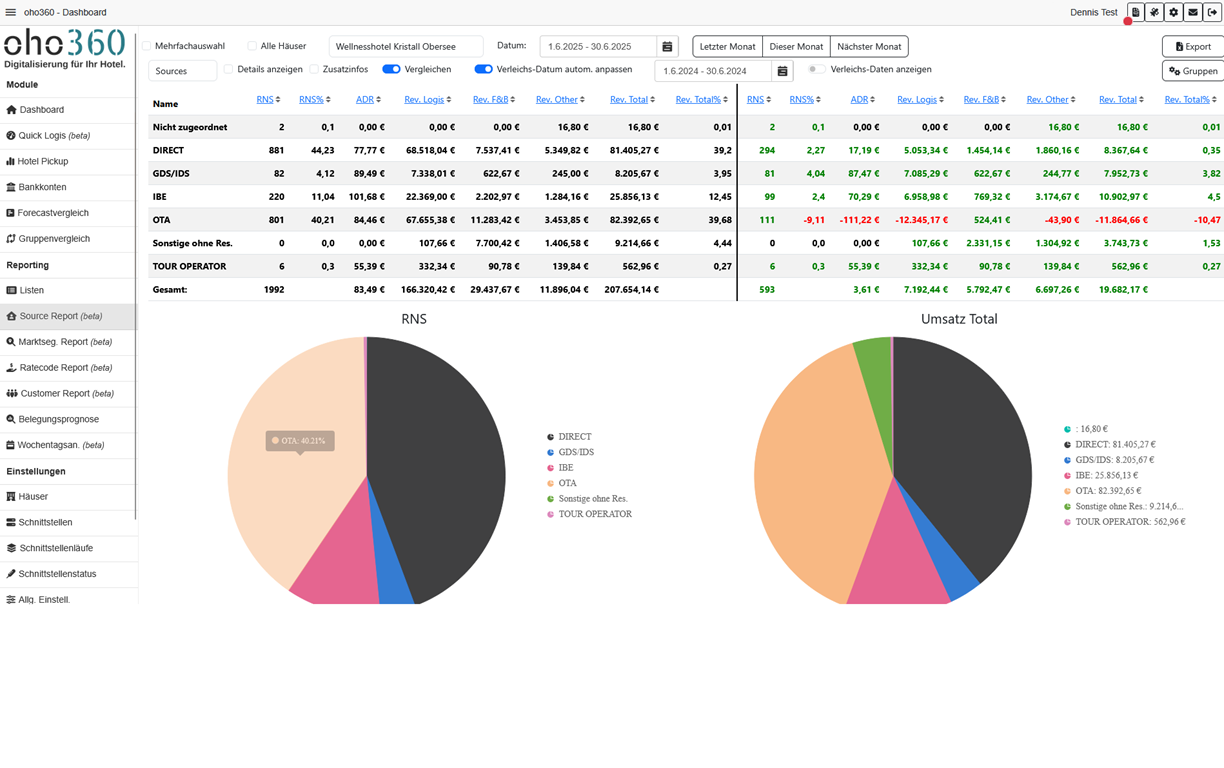This screenshot has width=1224, height=768.
Task: Check the Alle Häuser checkbox
Action: 252,46
